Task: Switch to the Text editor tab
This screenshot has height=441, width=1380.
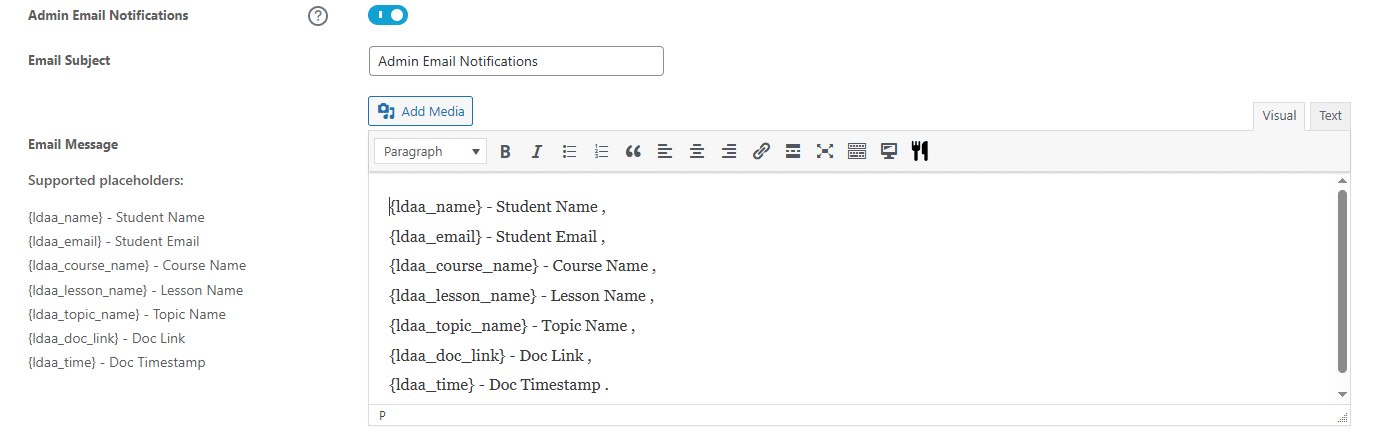Action: pos(1330,116)
